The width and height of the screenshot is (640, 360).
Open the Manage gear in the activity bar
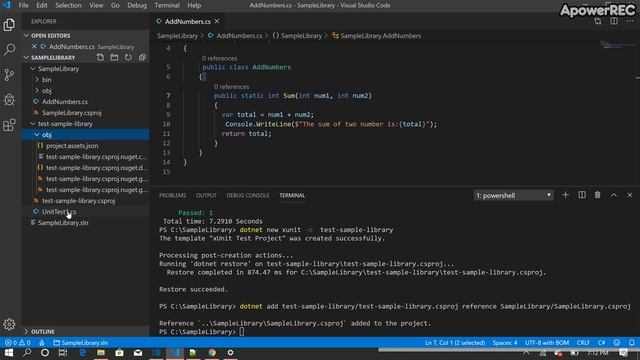click(9, 324)
